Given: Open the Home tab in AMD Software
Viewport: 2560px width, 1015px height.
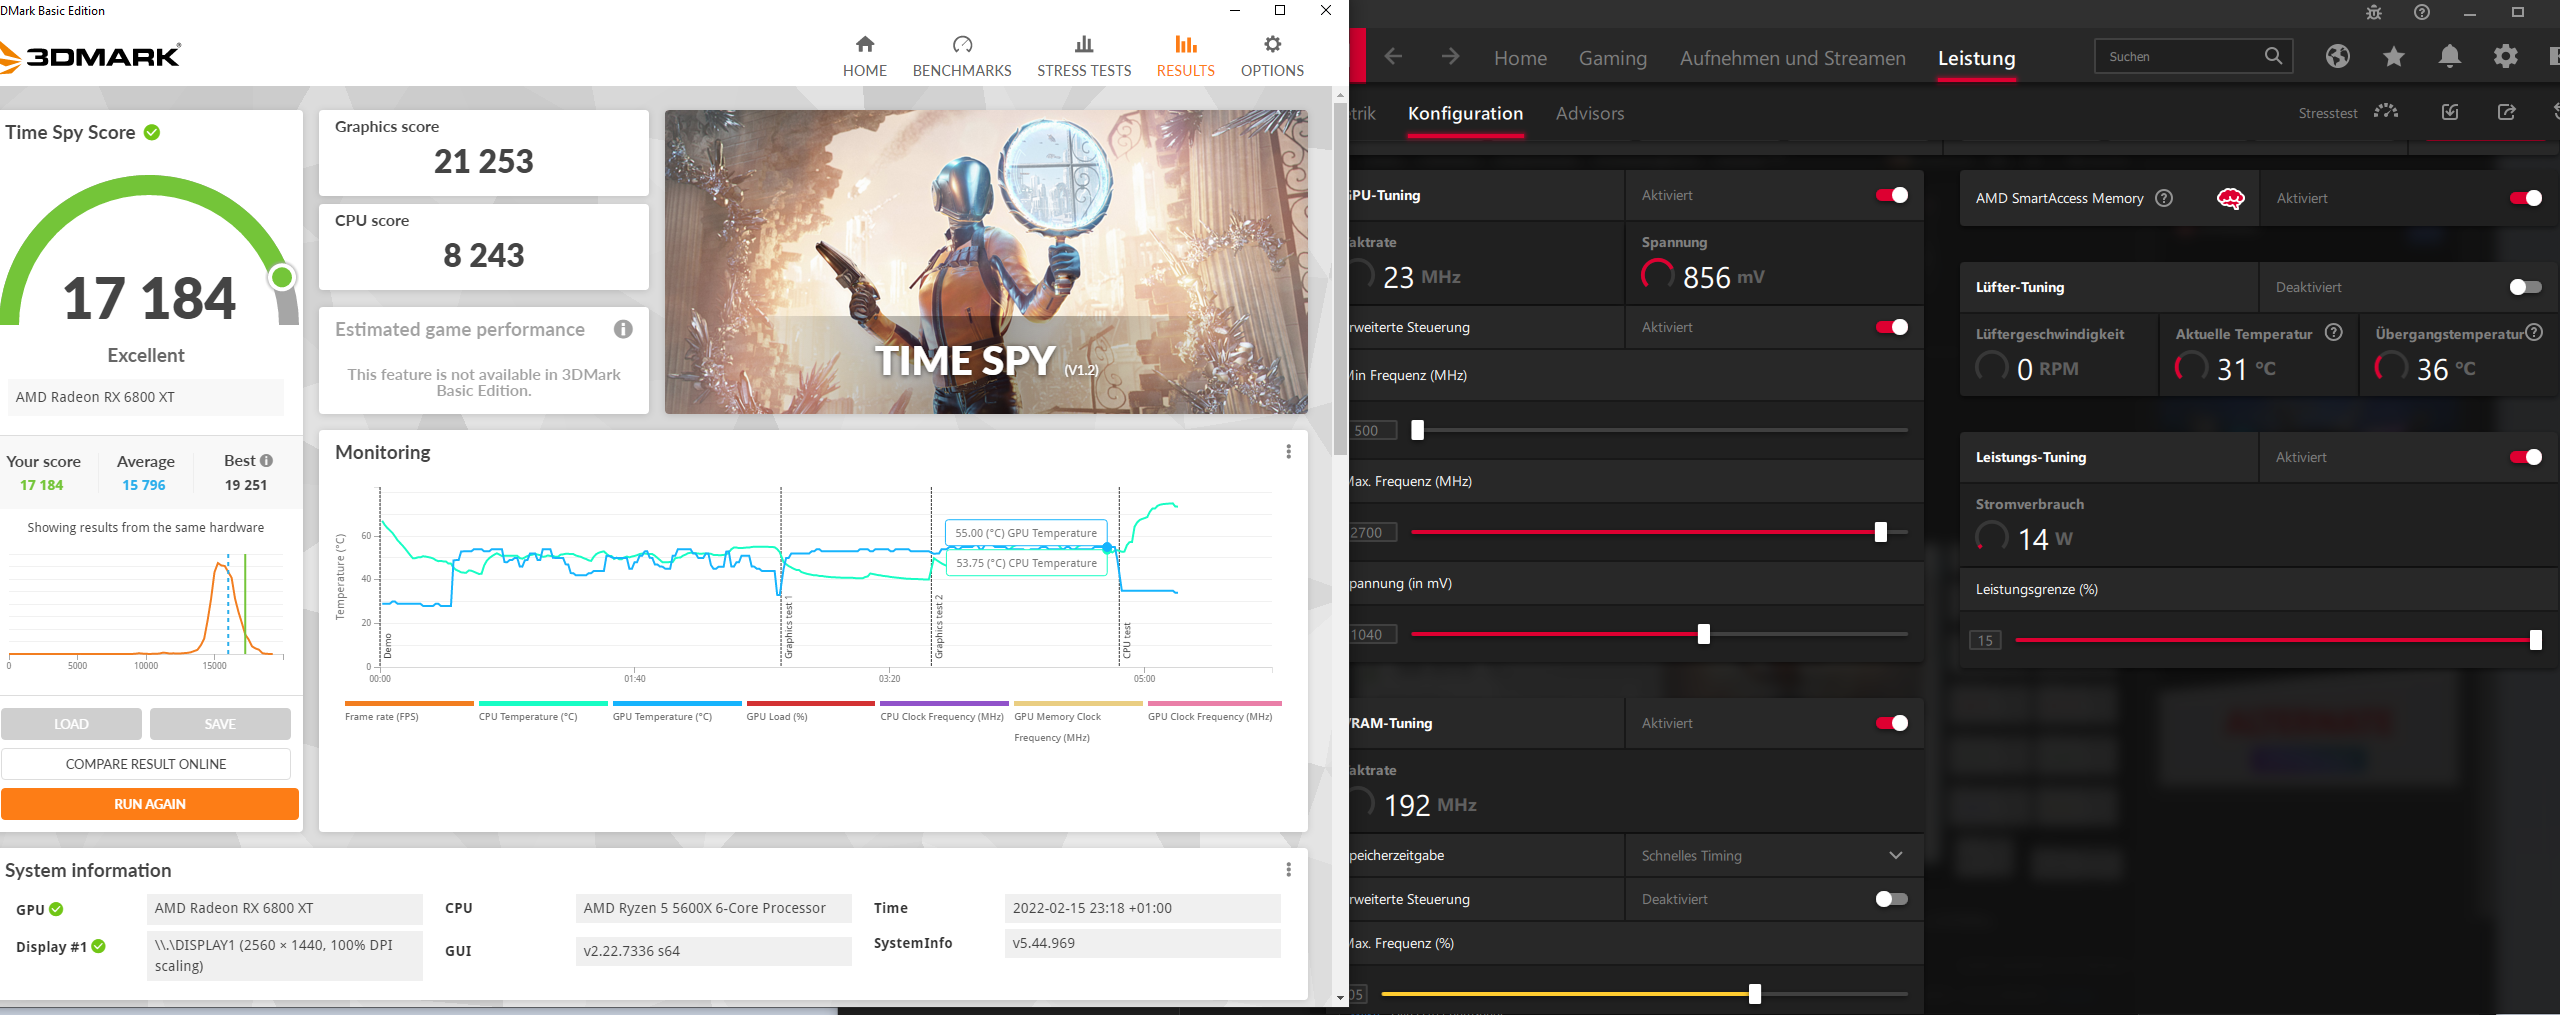Looking at the screenshot, I should click(1520, 58).
